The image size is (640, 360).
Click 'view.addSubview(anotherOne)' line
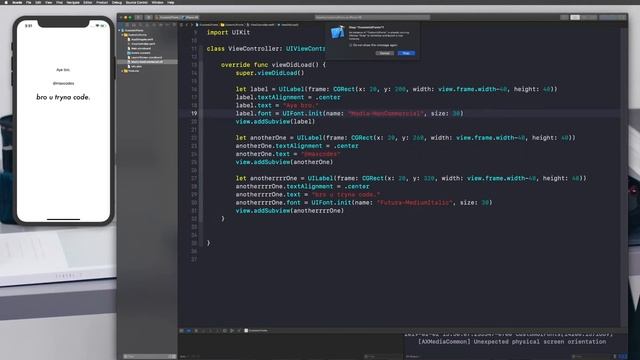pos(284,162)
